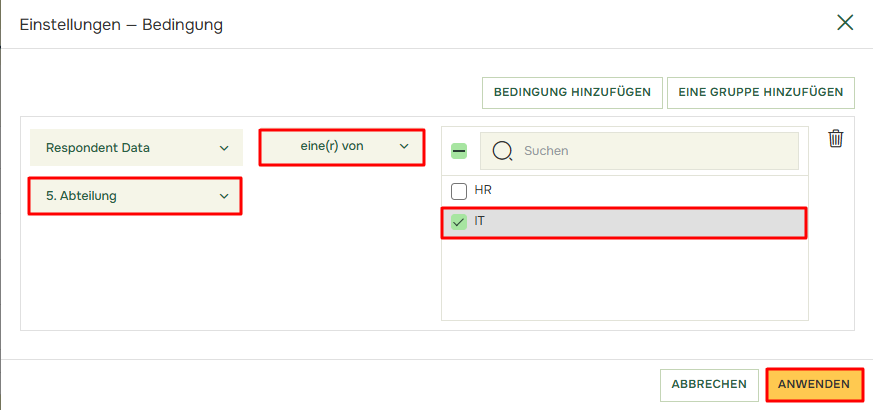Toggle the select-all checkbox beside search
873x410 pixels.
[459, 151]
